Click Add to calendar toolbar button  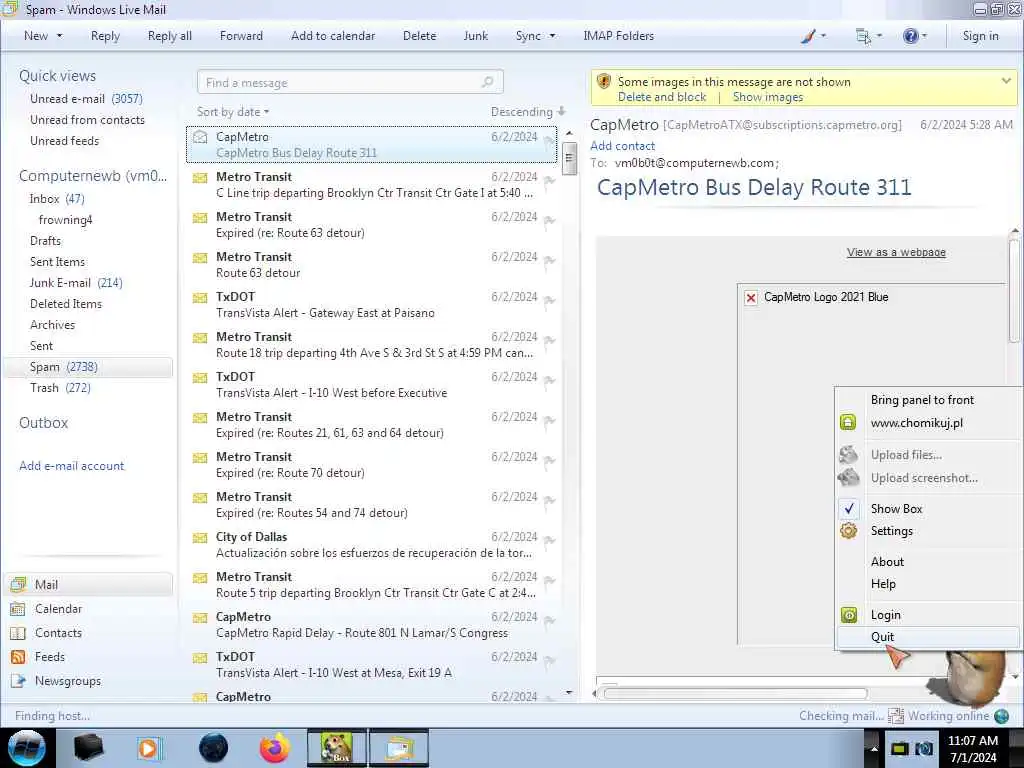click(333, 36)
